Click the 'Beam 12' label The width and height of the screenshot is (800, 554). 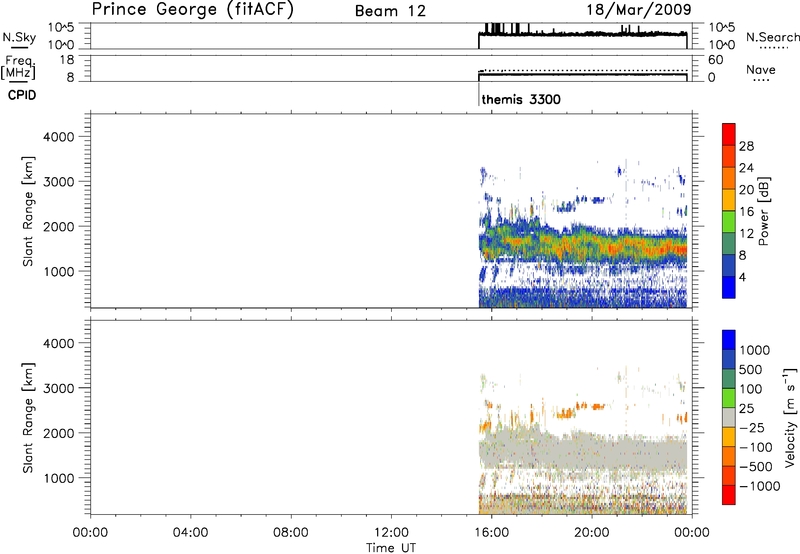tap(390, 11)
